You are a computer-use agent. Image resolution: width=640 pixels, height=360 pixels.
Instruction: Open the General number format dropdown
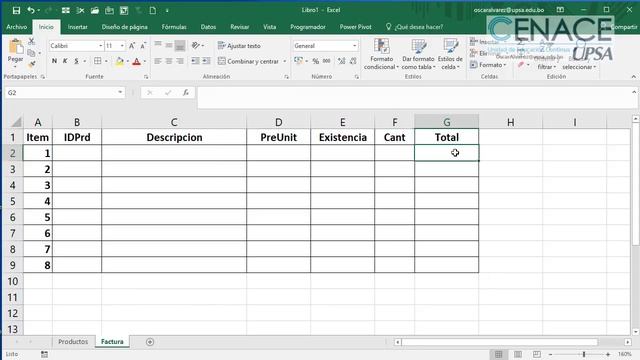(354, 46)
